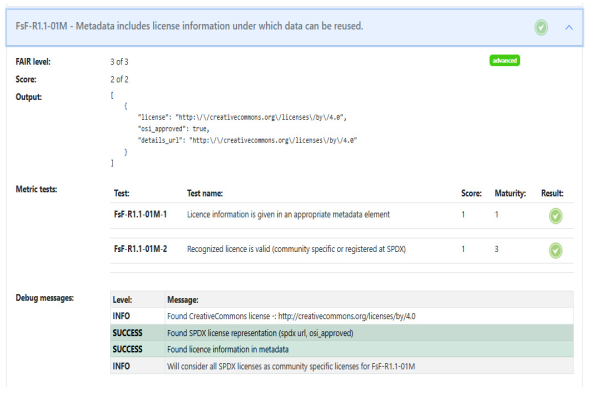
Task: Click the 'Result:' column header
Action: tap(552, 193)
